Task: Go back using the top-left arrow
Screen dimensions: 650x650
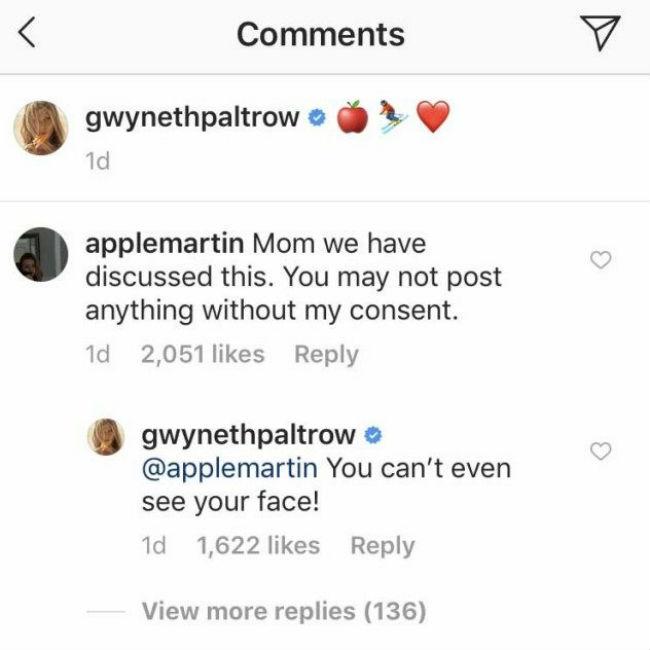Action: coord(29,35)
